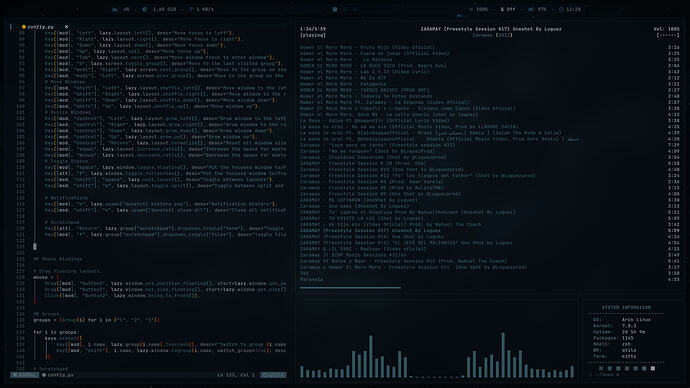This screenshot has width=690, height=388.
Task: Close the config.py tab
Action: click(66, 27)
